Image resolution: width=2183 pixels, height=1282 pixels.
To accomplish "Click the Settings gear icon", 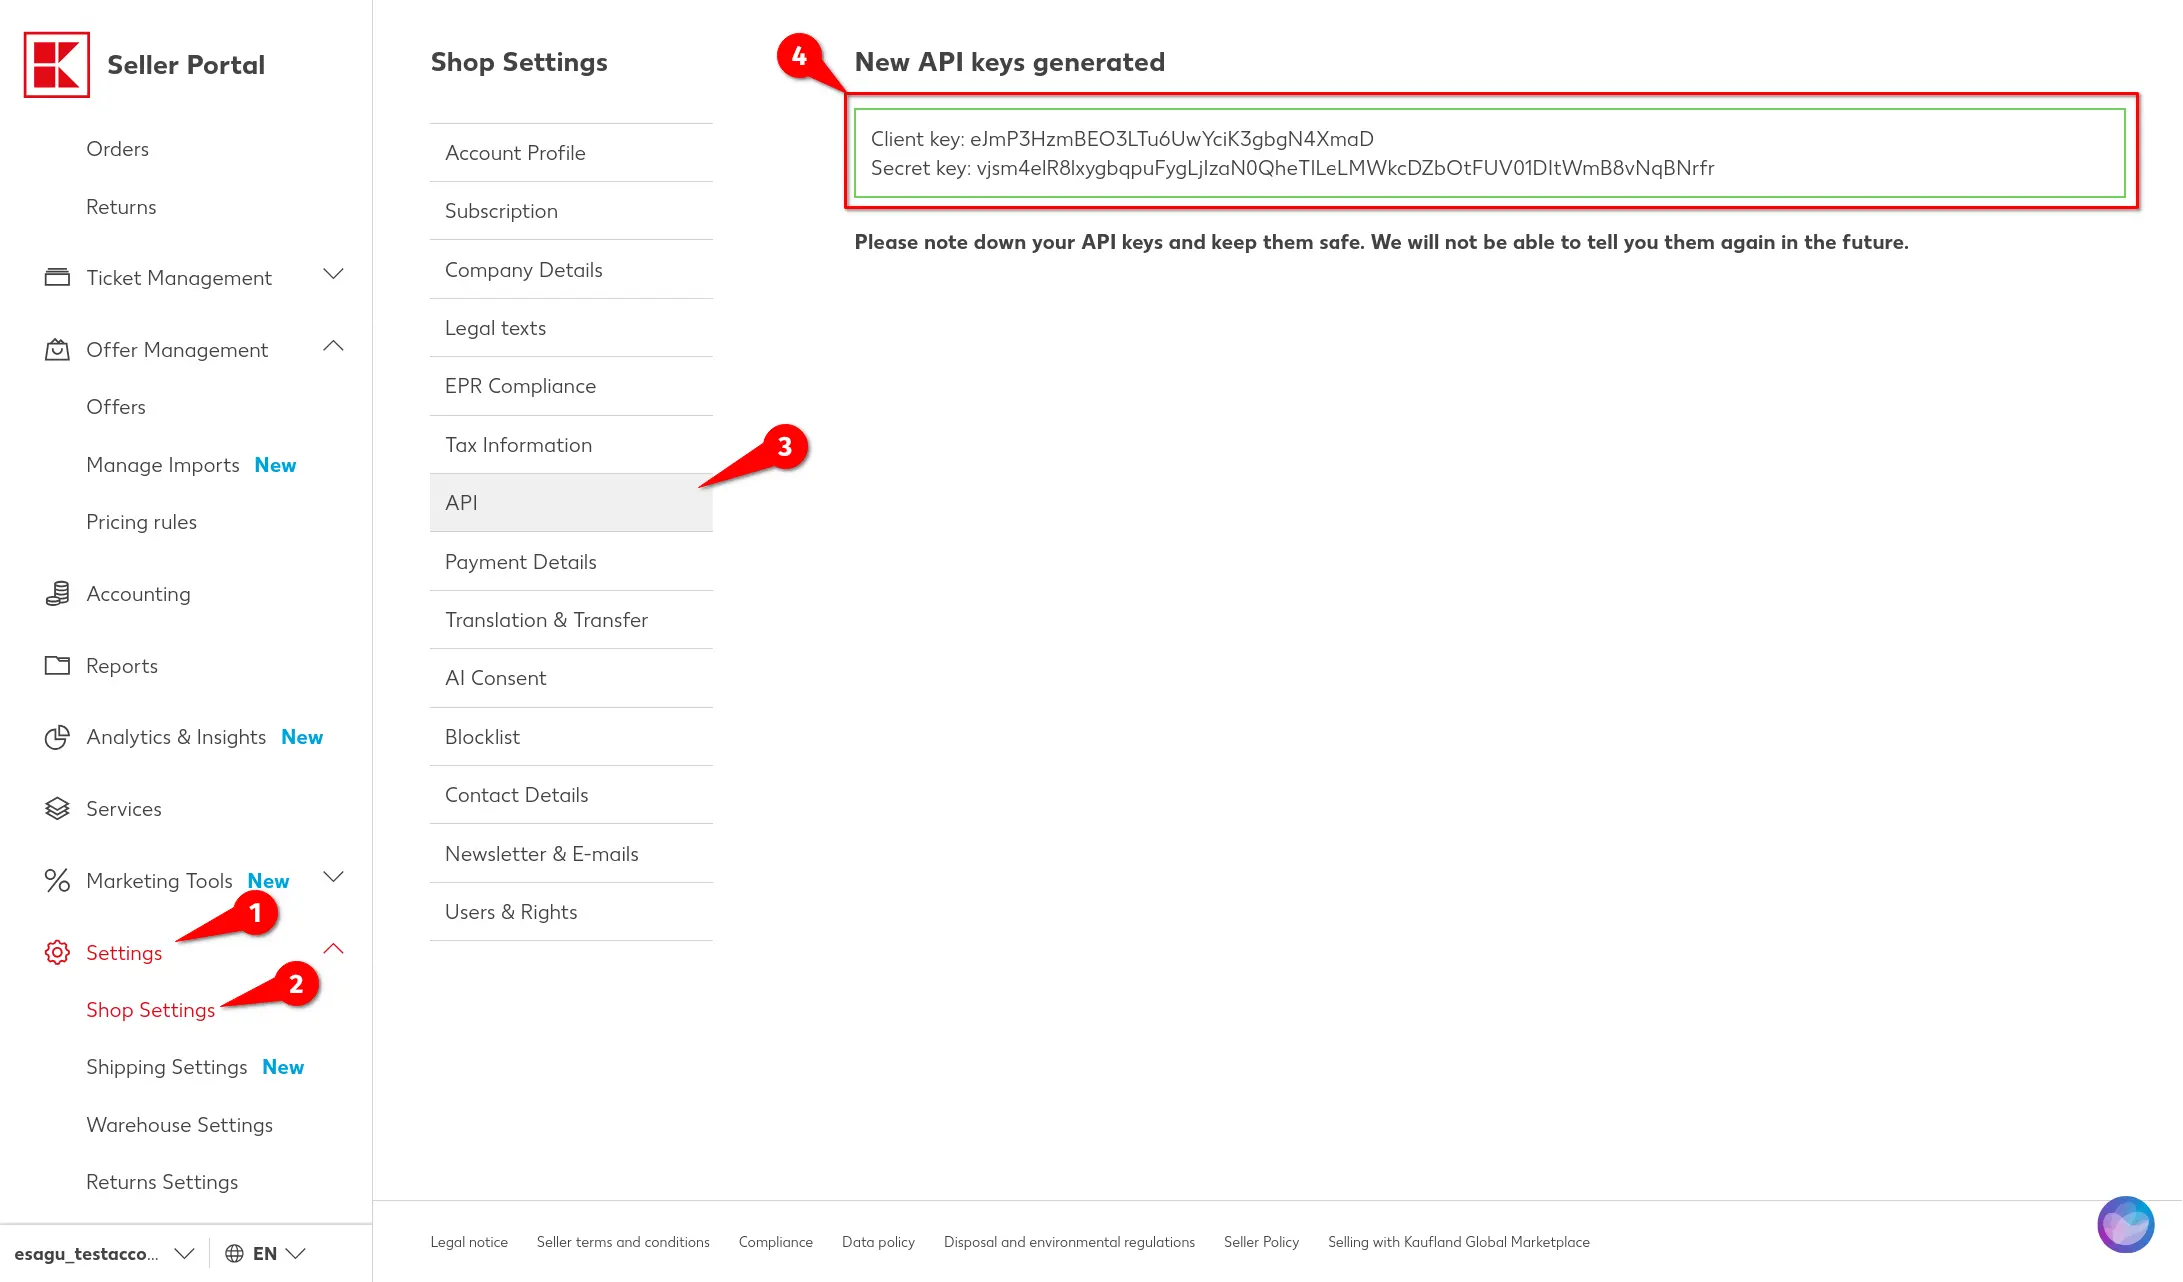I will tap(57, 952).
